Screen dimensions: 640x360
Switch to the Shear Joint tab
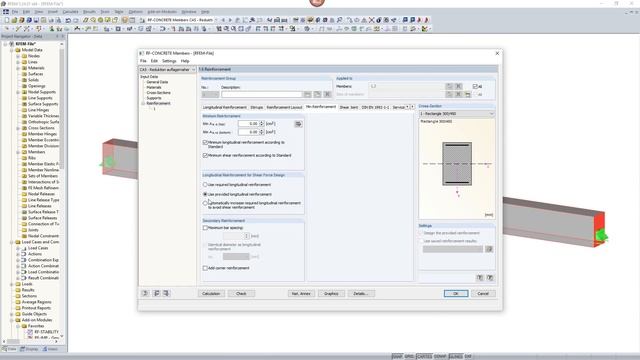coord(349,107)
